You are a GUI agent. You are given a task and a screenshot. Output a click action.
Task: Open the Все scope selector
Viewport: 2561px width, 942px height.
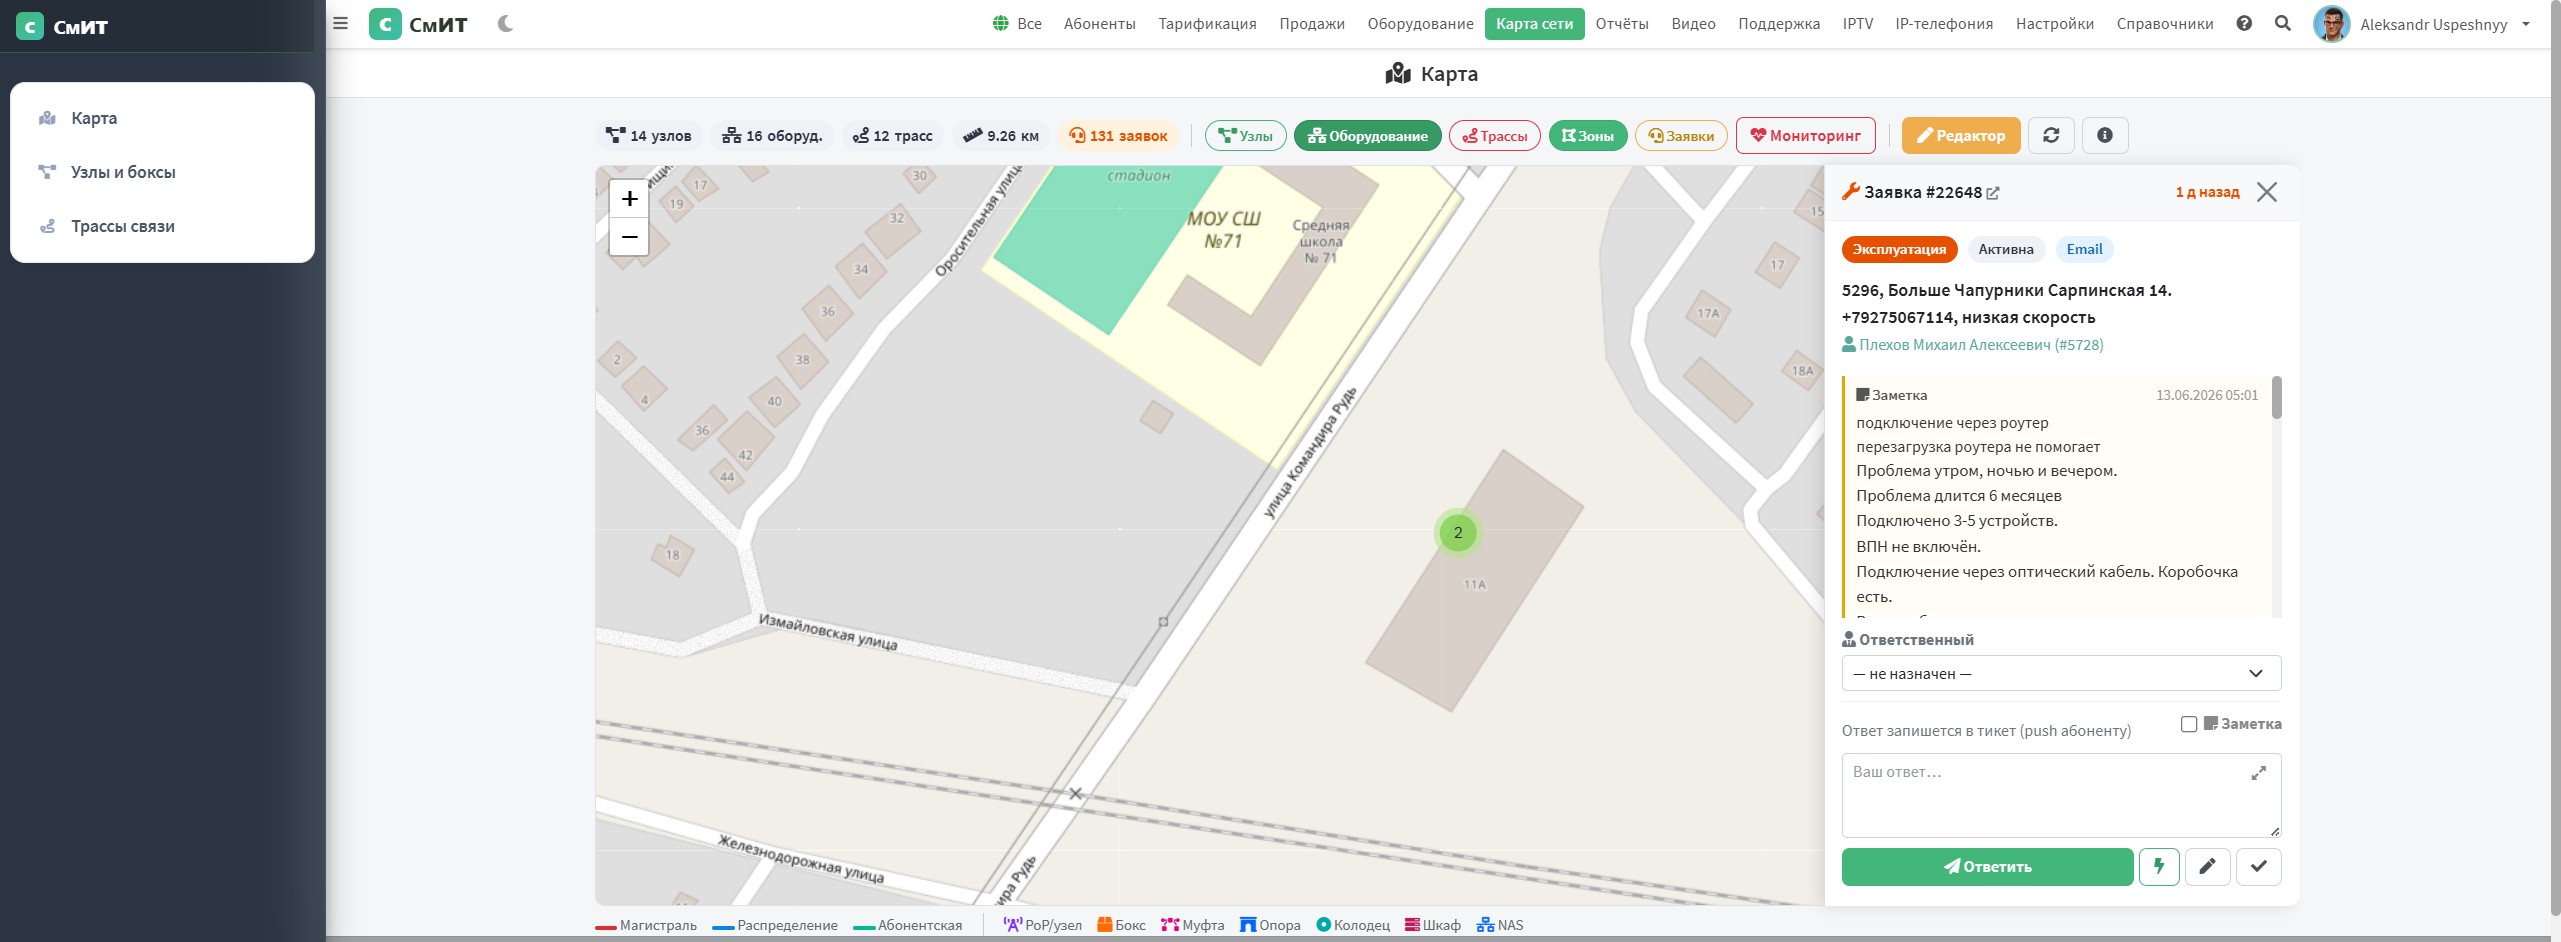point(1018,24)
